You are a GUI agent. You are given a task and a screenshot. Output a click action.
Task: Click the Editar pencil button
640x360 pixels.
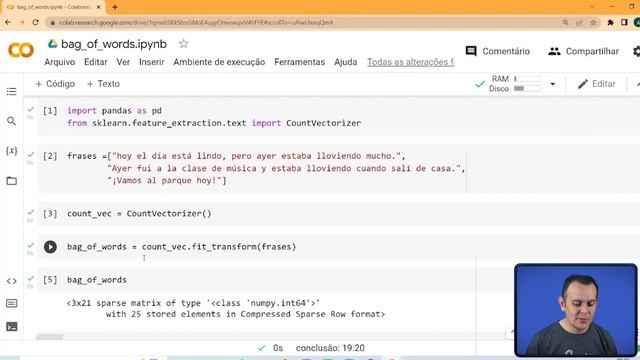click(596, 84)
